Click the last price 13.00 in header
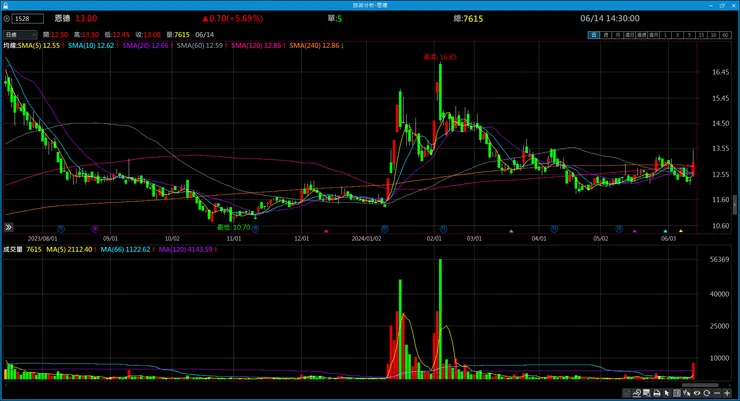Screen dimensions: 740x401 (86, 18)
